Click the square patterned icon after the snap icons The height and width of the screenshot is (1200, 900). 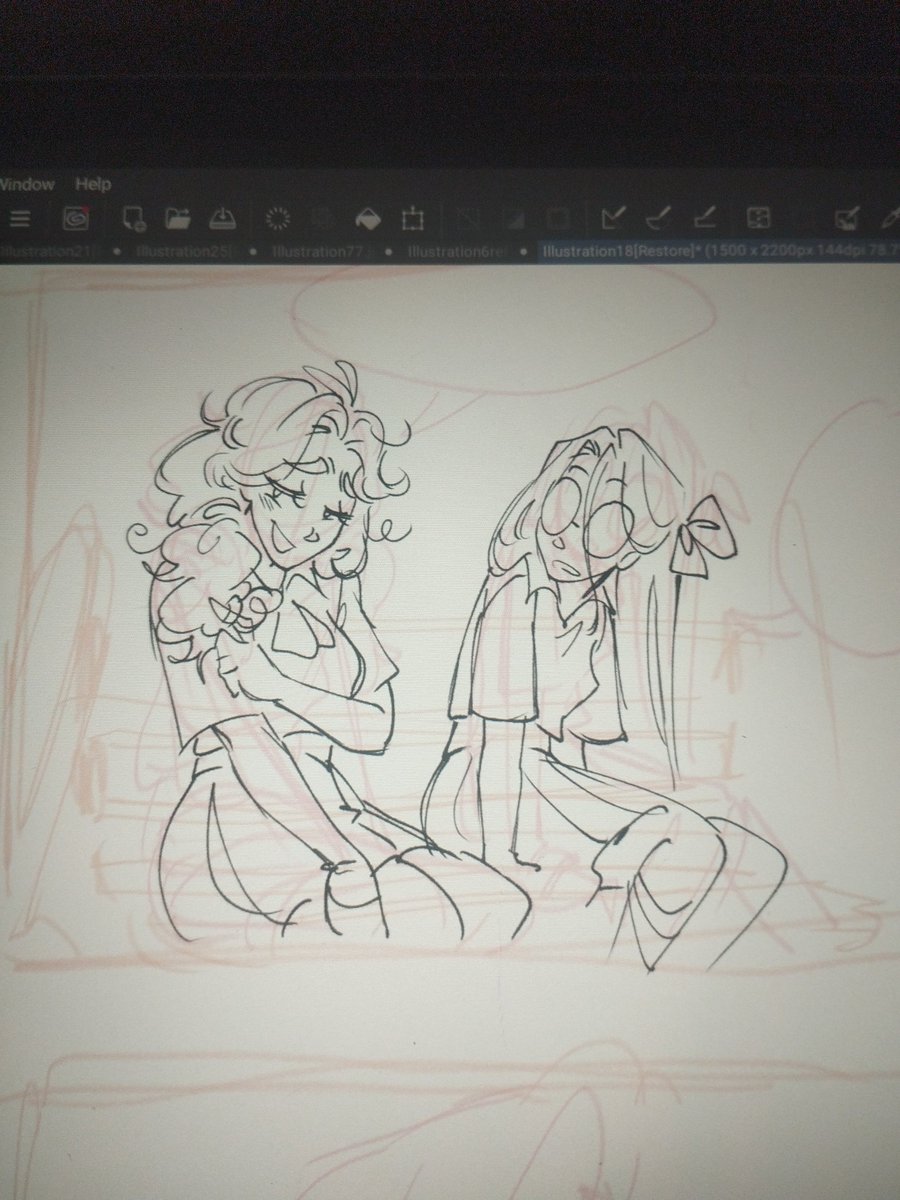[757, 216]
